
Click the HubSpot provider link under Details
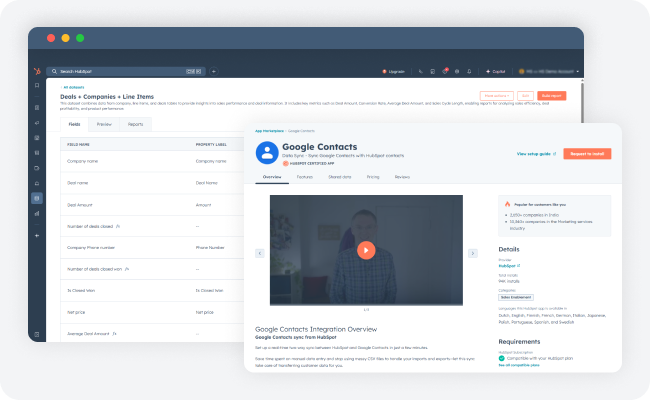point(509,266)
